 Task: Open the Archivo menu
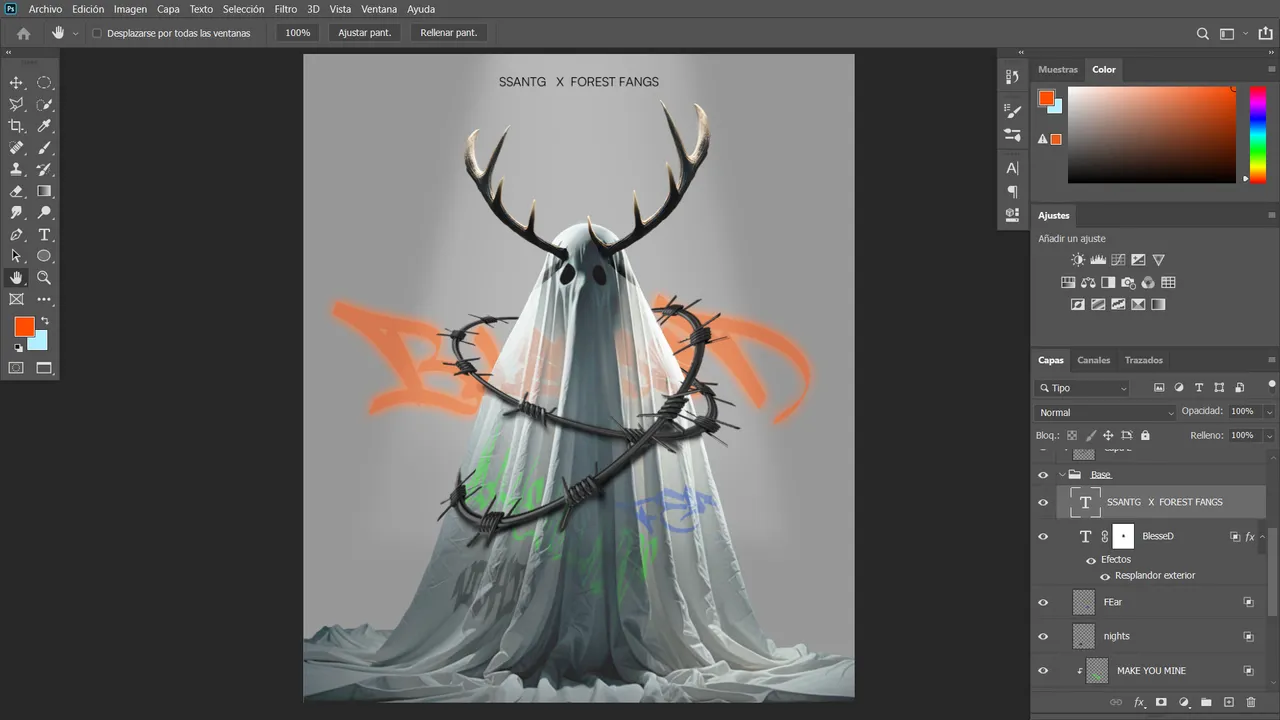click(x=45, y=9)
